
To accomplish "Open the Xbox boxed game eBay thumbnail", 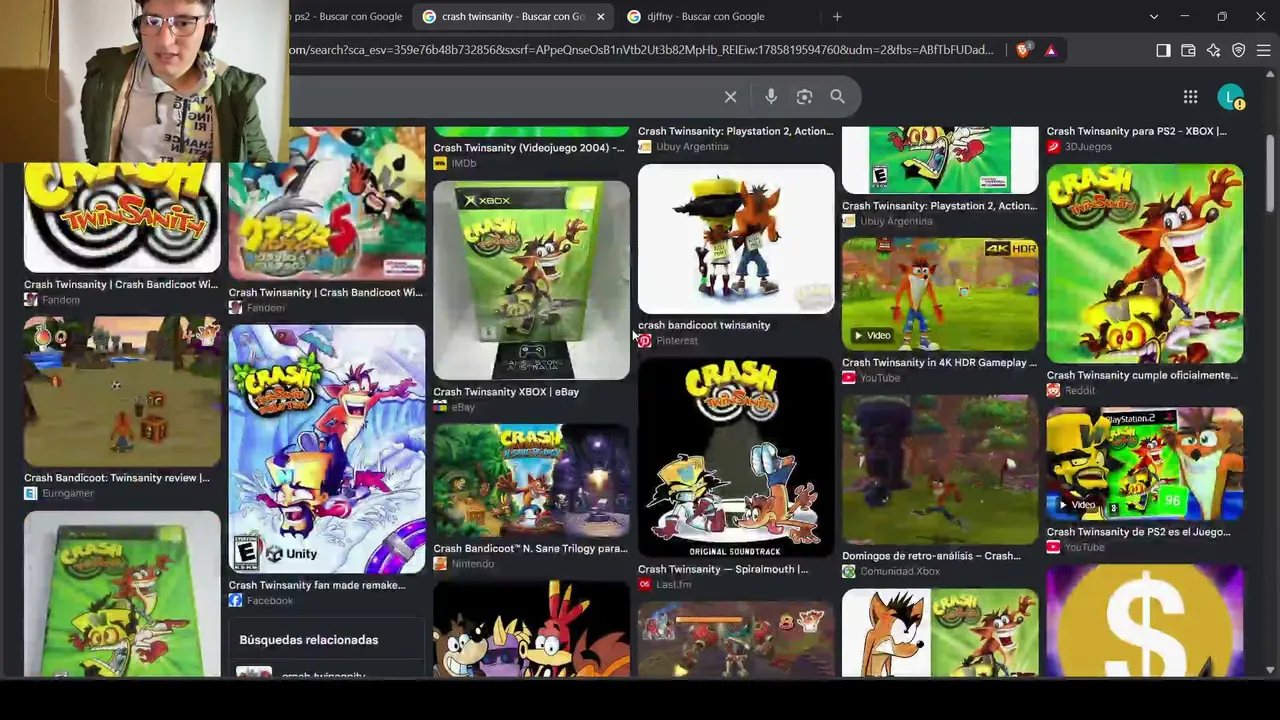I will (531, 280).
